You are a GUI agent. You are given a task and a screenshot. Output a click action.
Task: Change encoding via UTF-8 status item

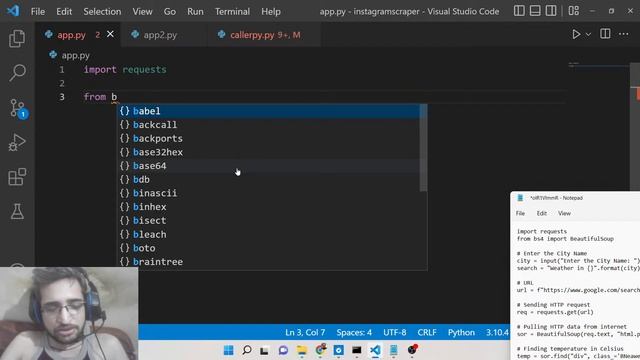click(394, 333)
